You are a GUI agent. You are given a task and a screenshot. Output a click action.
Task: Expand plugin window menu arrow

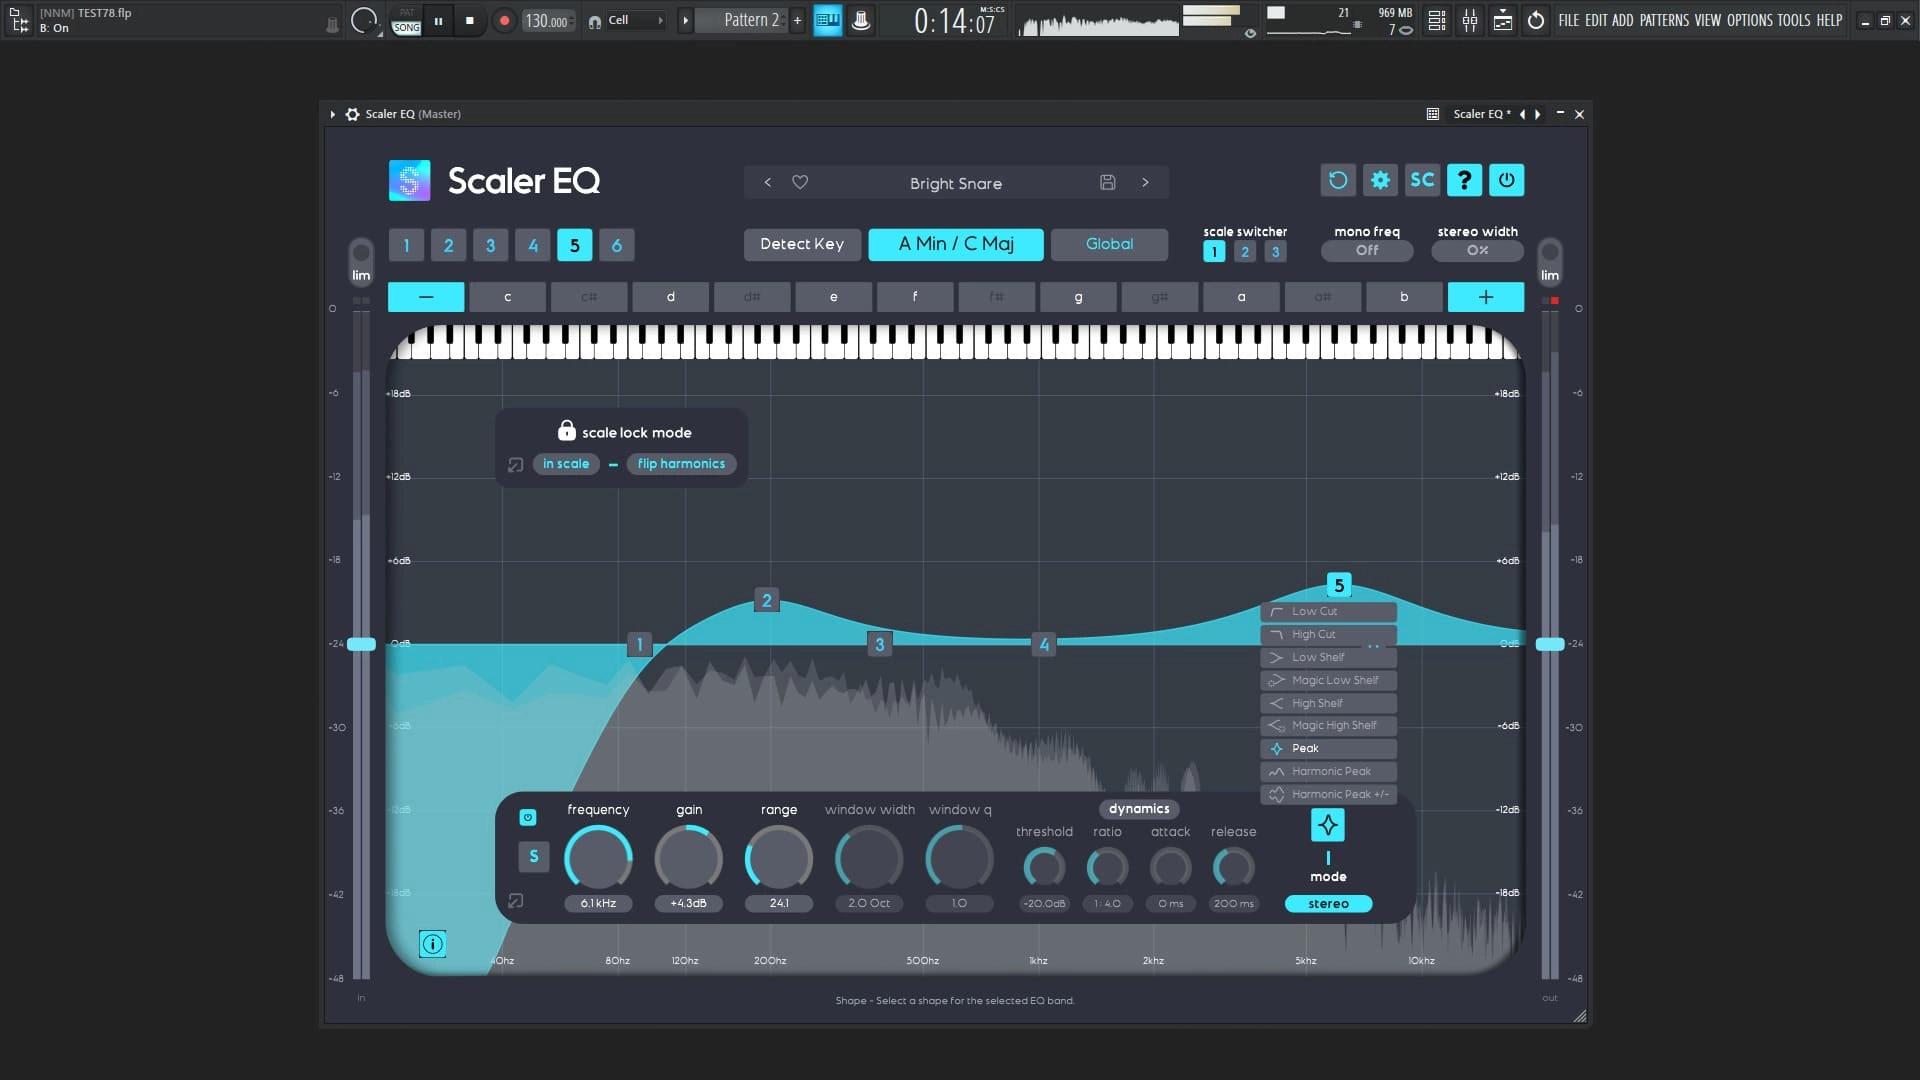coord(333,114)
